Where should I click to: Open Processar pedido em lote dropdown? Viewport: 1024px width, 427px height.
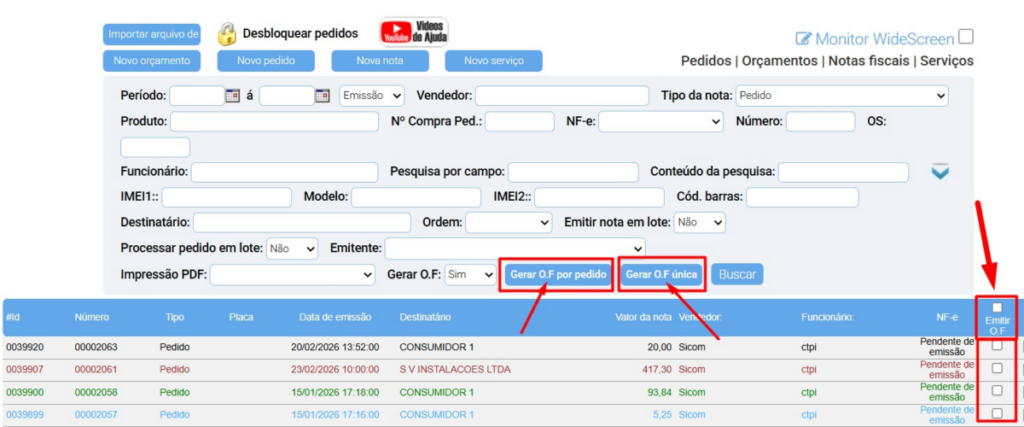(x=292, y=249)
